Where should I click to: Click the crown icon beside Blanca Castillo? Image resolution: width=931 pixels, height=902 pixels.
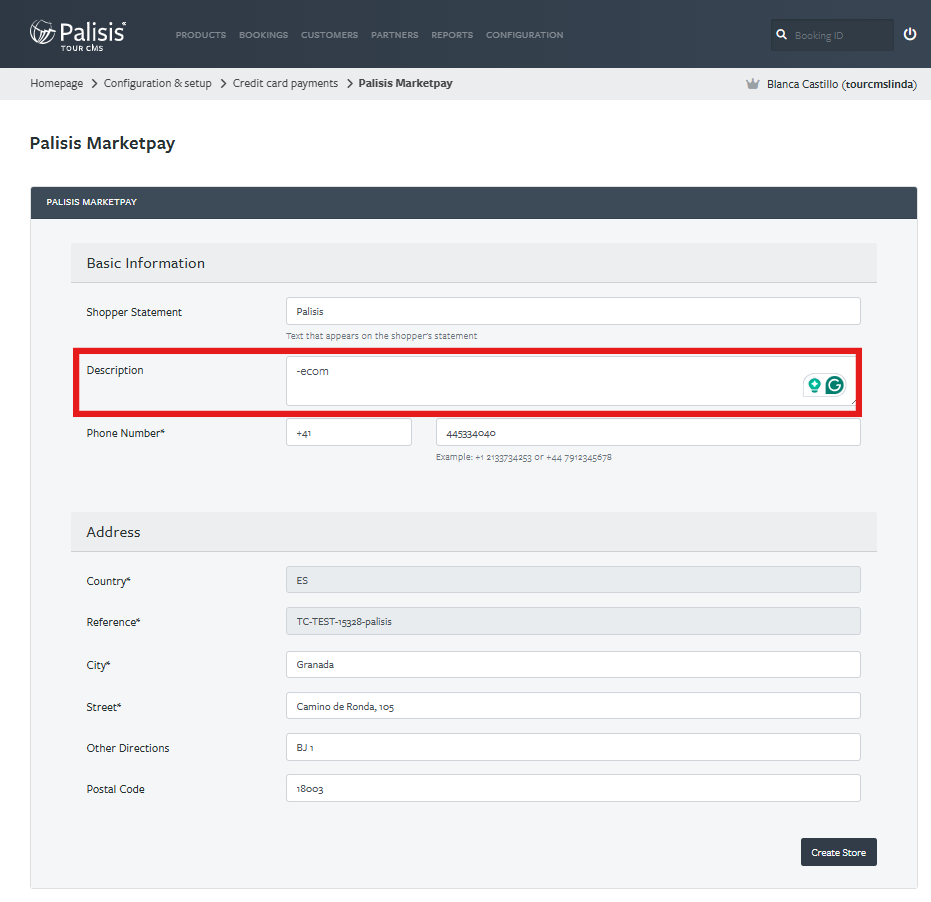click(752, 84)
